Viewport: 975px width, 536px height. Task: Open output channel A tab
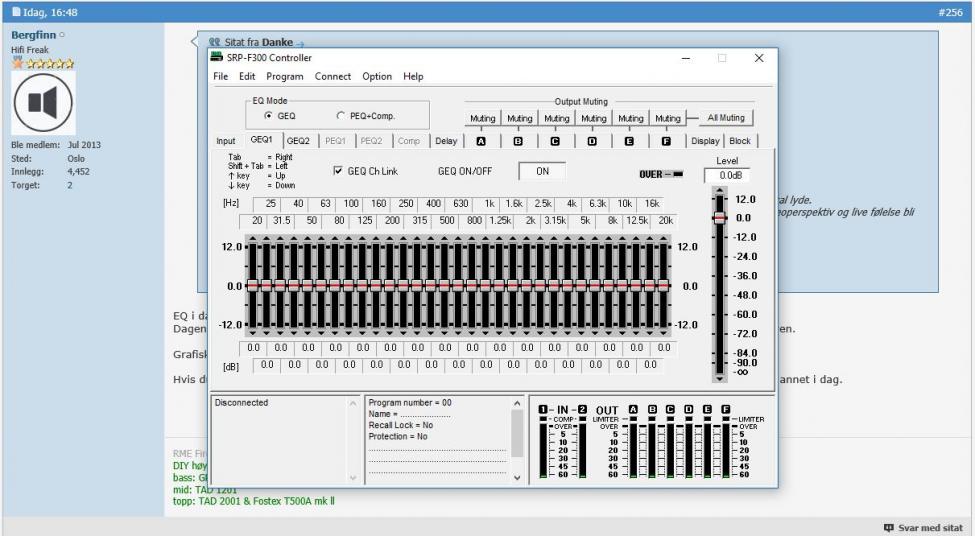pos(481,141)
